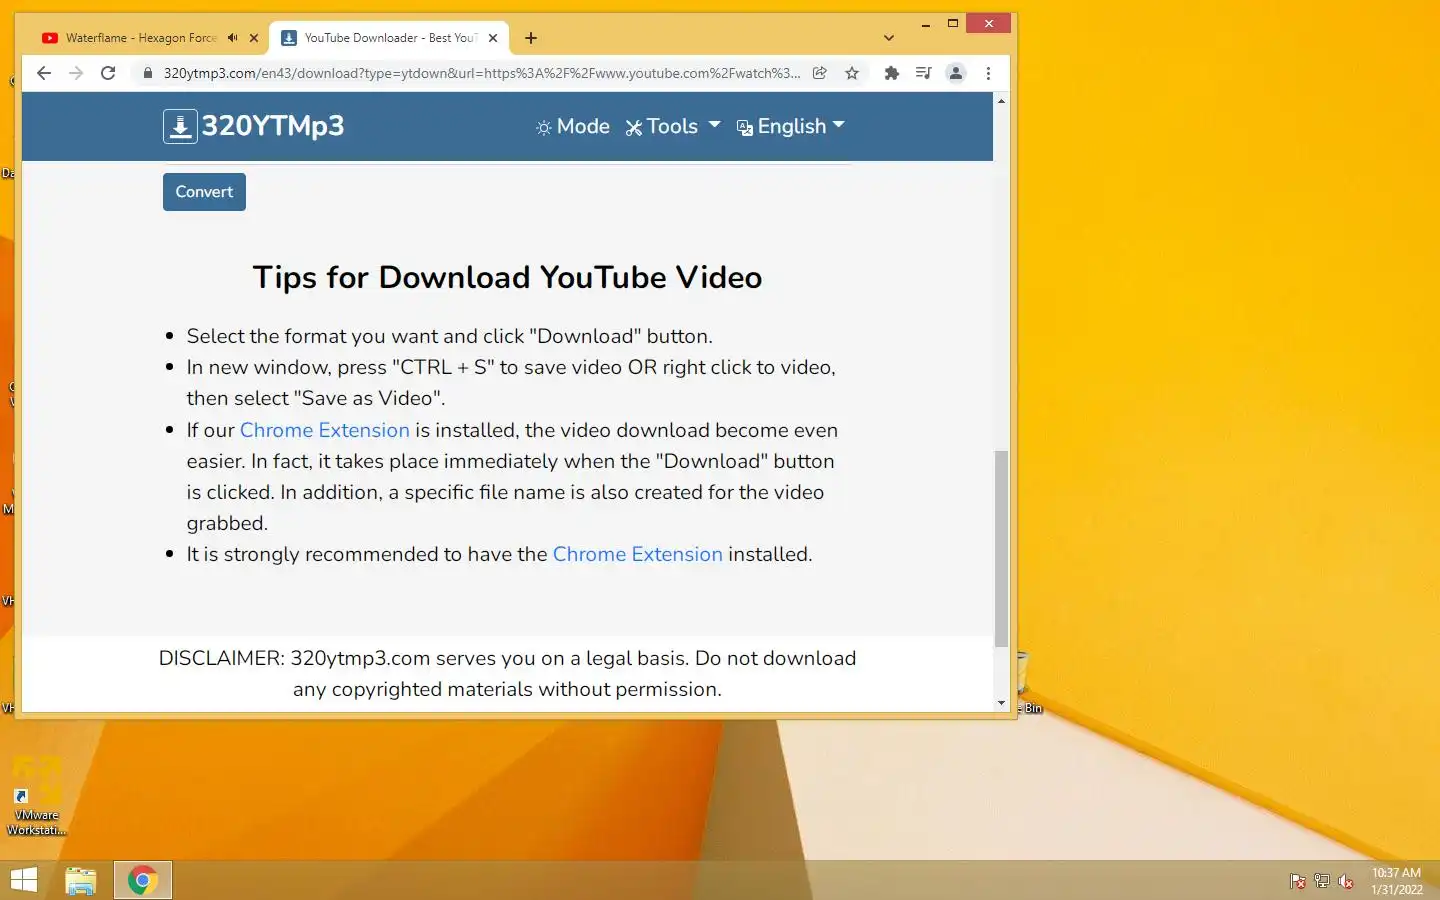The width and height of the screenshot is (1440, 900).
Task: Click the Chrome taskbar icon
Action: point(143,880)
